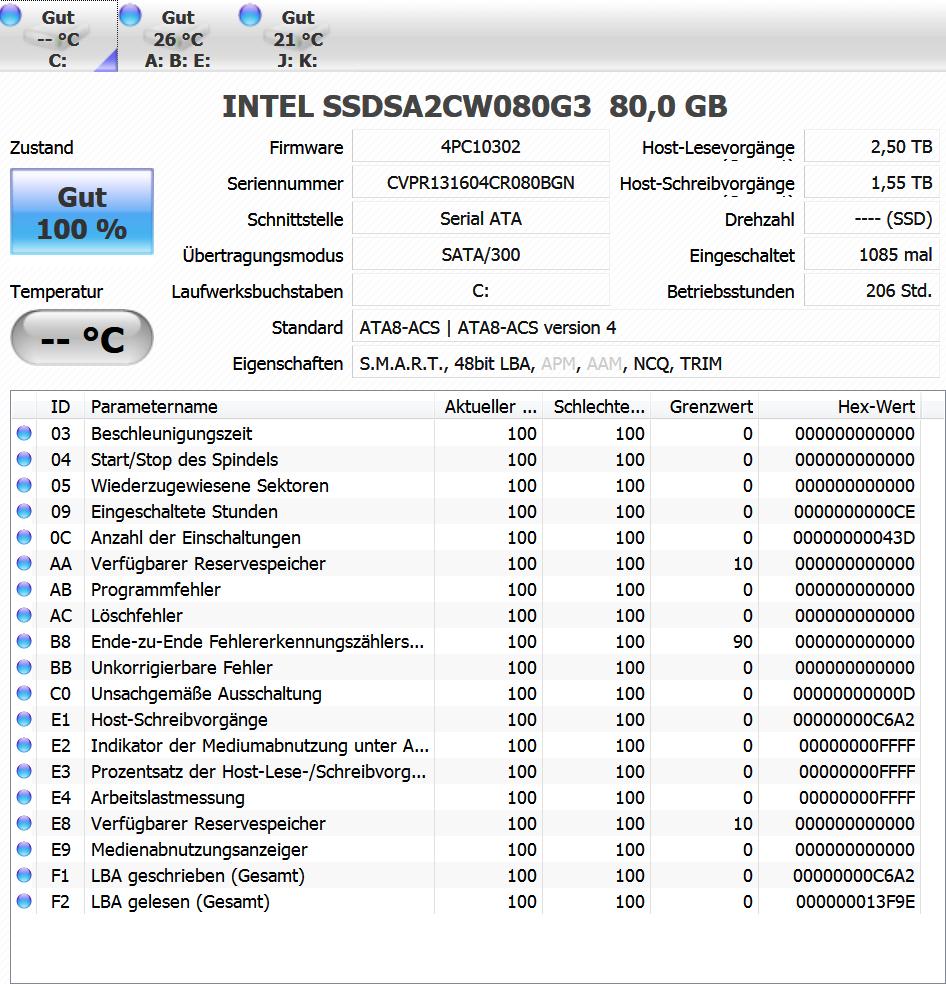Click the INTEL SSDSA2CW080G3 drive title
The image size is (946, 984).
[475, 106]
